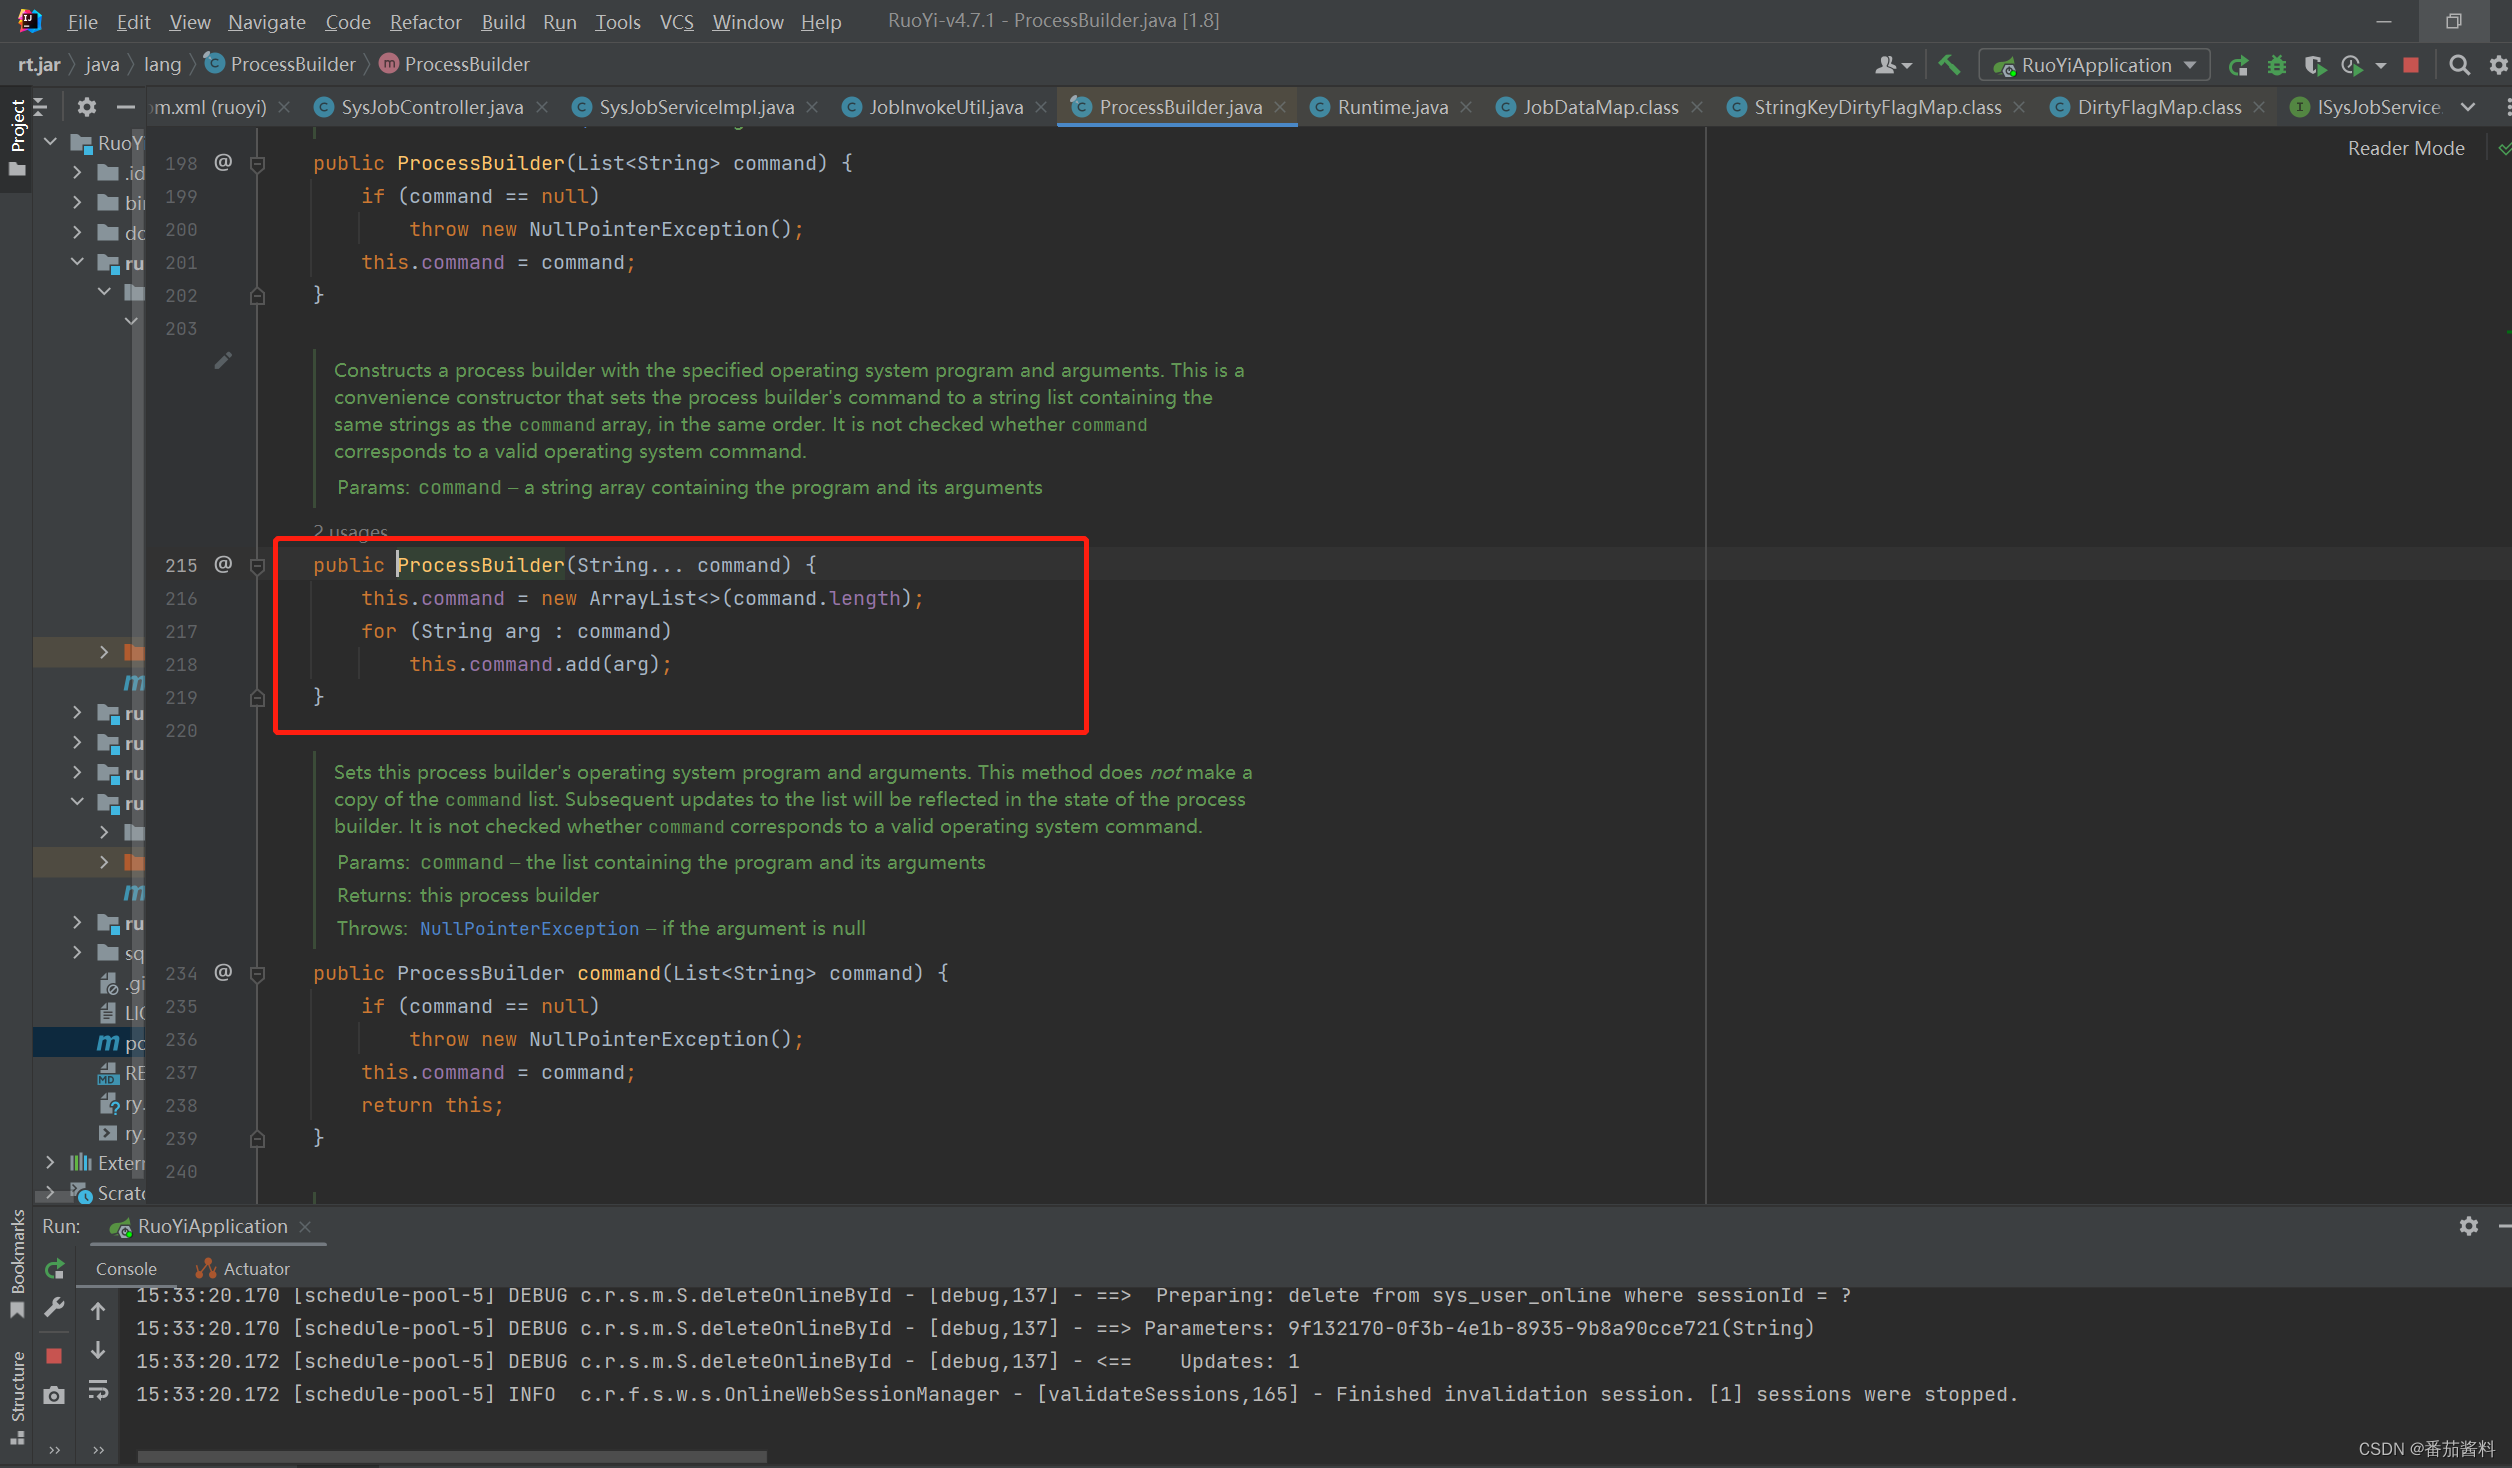Switch to the Actuator tab
Screen dimensions: 2512x1468
243,1268
